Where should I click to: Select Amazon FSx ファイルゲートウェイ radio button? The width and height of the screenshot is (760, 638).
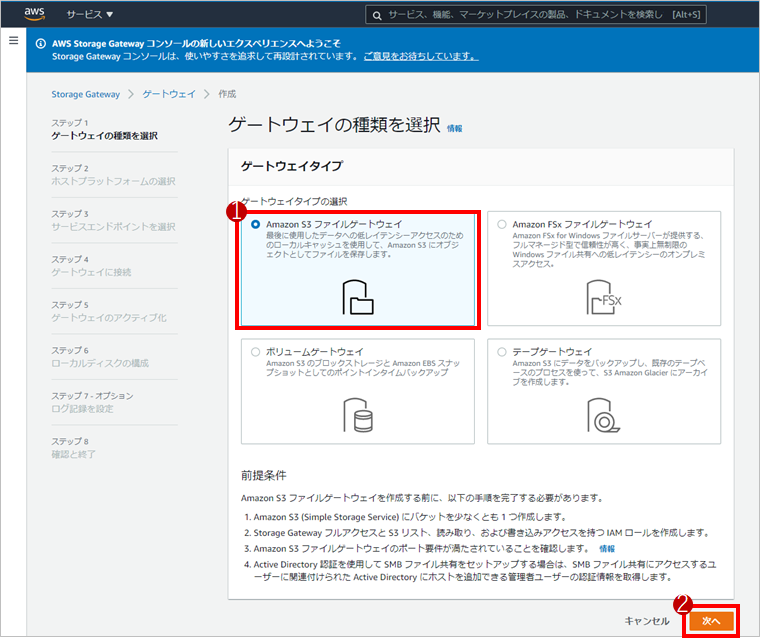(502, 224)
